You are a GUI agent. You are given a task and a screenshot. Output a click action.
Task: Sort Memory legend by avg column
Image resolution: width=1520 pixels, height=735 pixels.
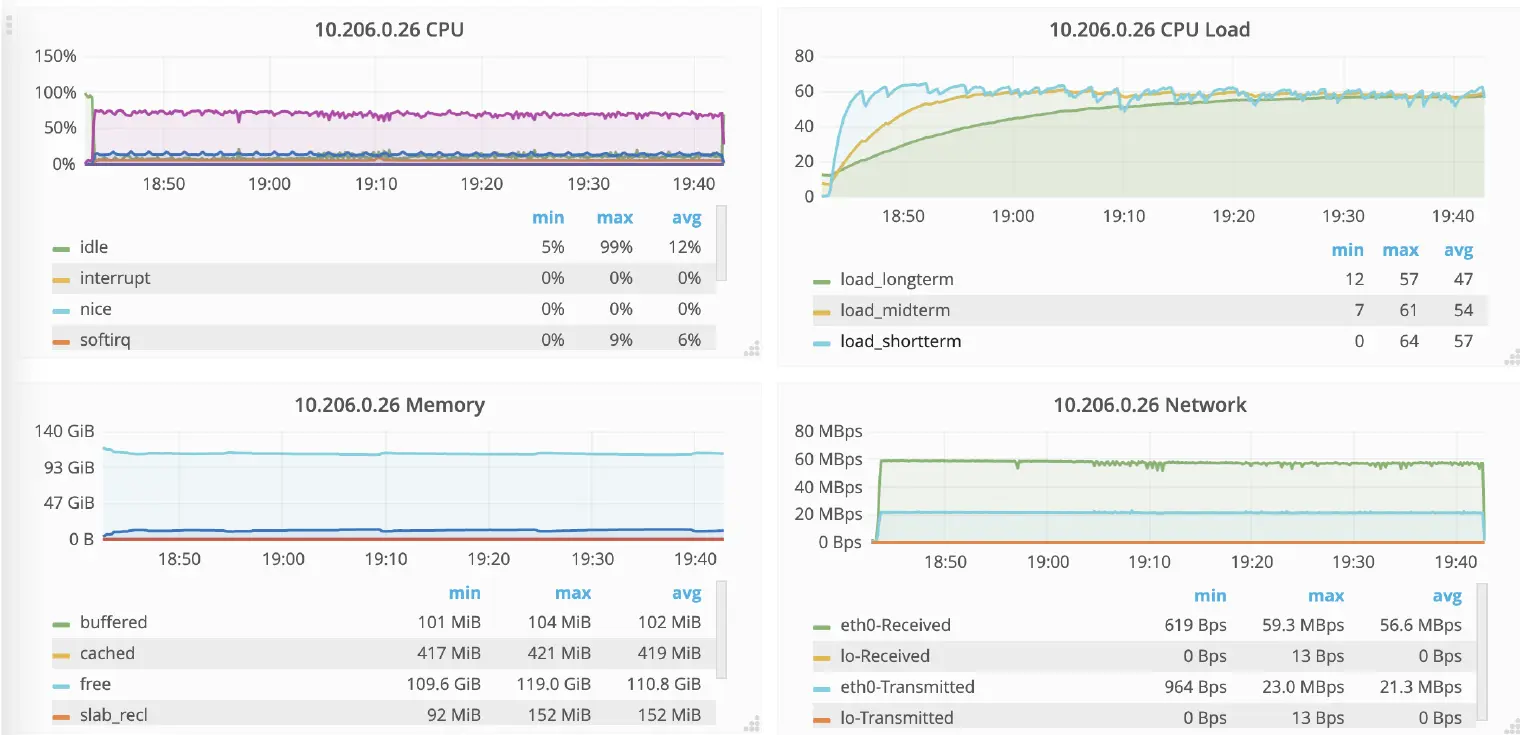[686, 593]
